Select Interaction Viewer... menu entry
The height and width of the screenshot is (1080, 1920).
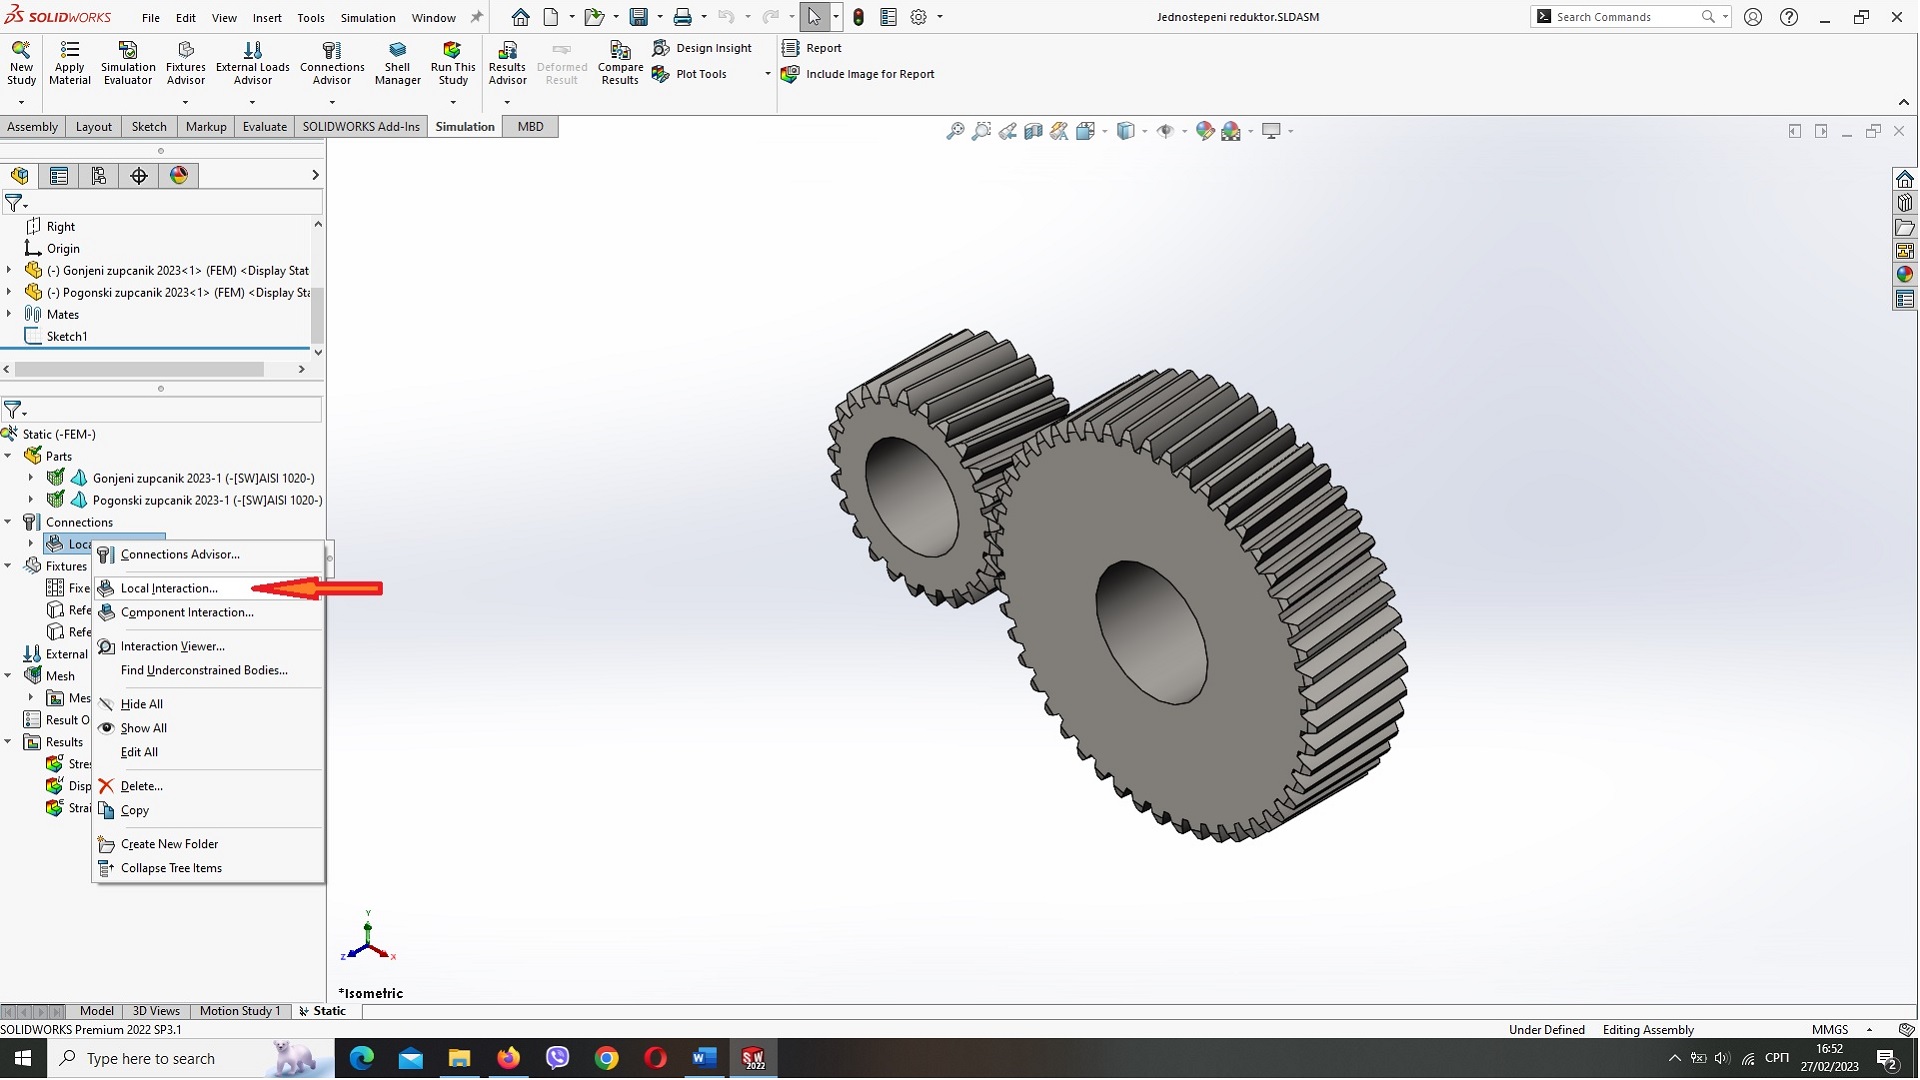coord(208,647)
